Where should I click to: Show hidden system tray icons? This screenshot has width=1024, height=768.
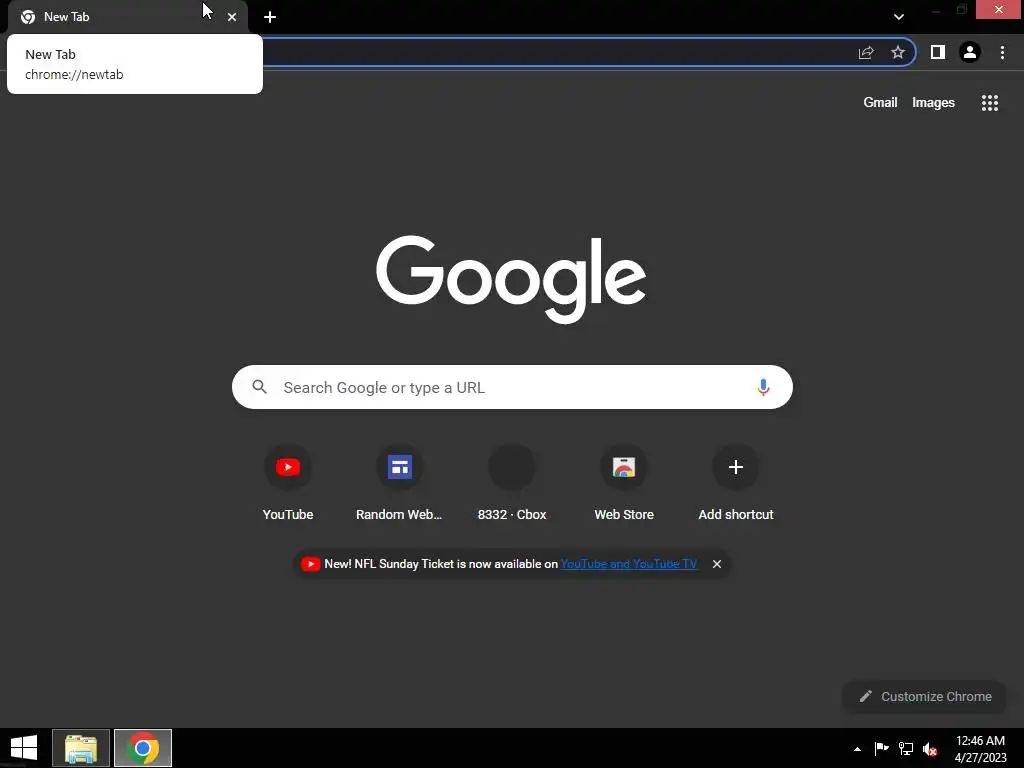857,749
